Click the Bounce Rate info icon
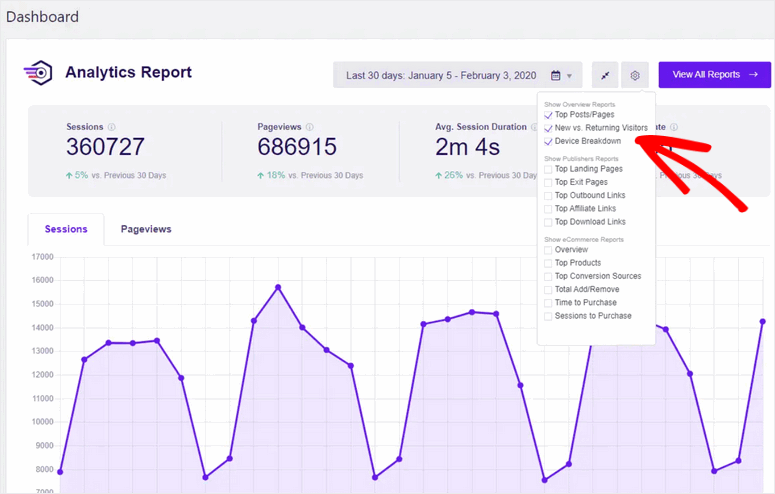 [x=674, y=127]
